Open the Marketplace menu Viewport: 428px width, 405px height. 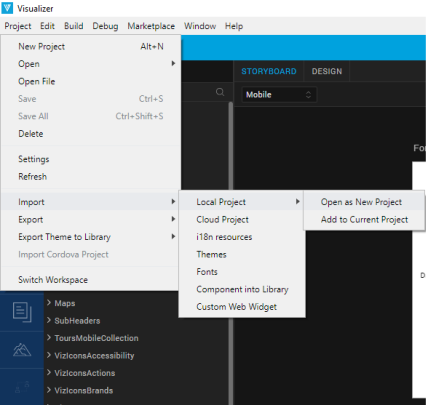tap(151, 26)
